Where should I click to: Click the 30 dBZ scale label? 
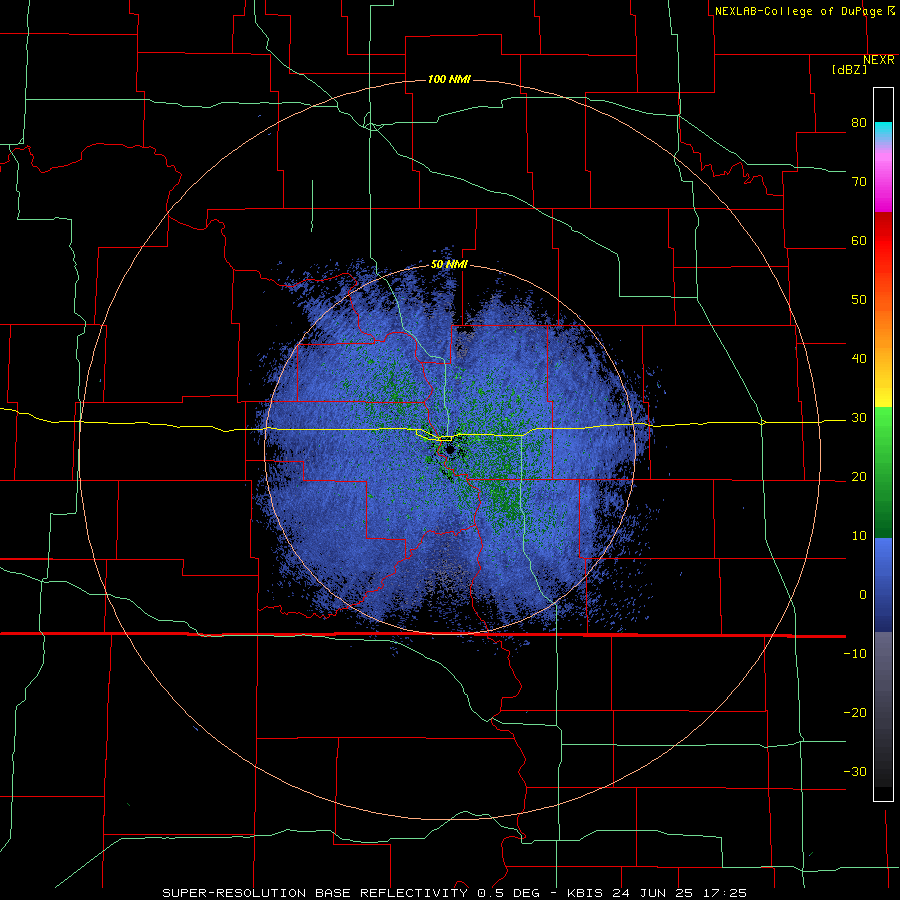[859, 418]
